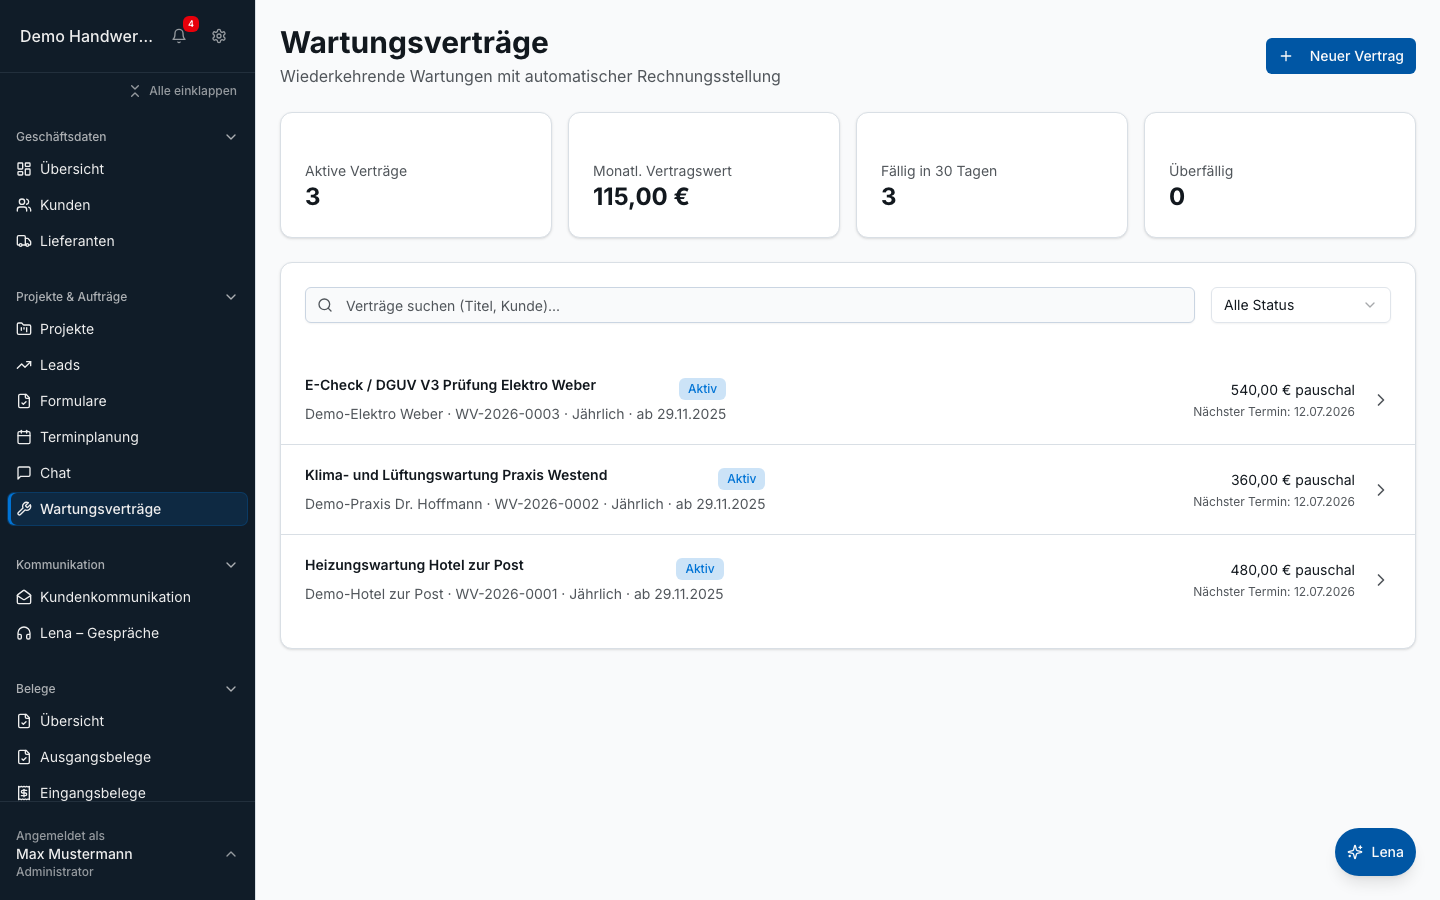
Task: Click the 540,00 € pauschal amount
Action: [1292, 390]
